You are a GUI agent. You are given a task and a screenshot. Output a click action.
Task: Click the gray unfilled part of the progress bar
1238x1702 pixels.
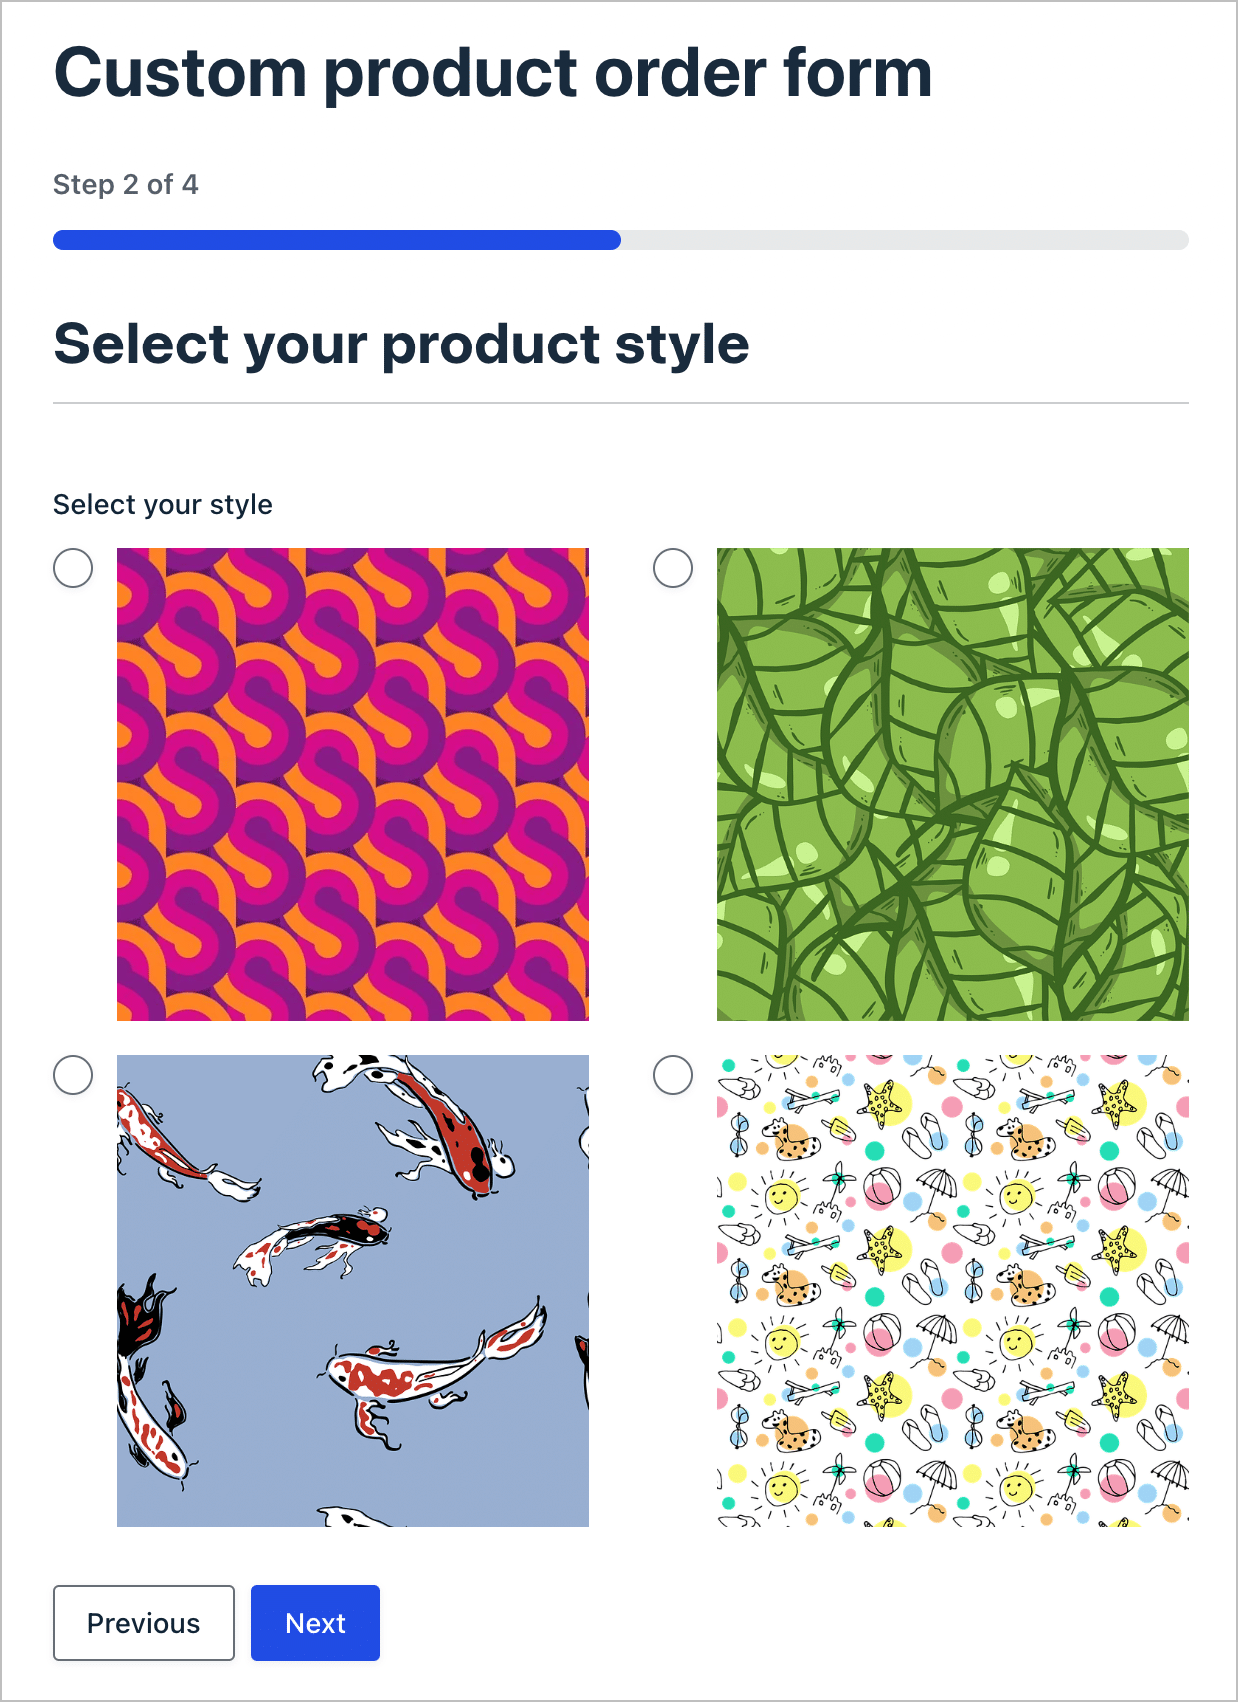click(x=904, y=240)
